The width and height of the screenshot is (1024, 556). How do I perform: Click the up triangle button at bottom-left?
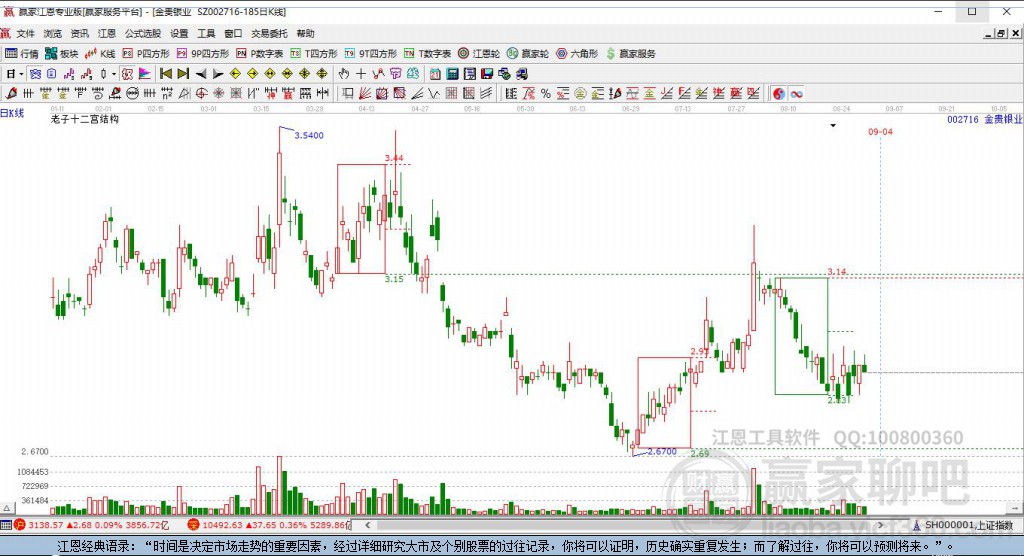(x=7, y=508)
